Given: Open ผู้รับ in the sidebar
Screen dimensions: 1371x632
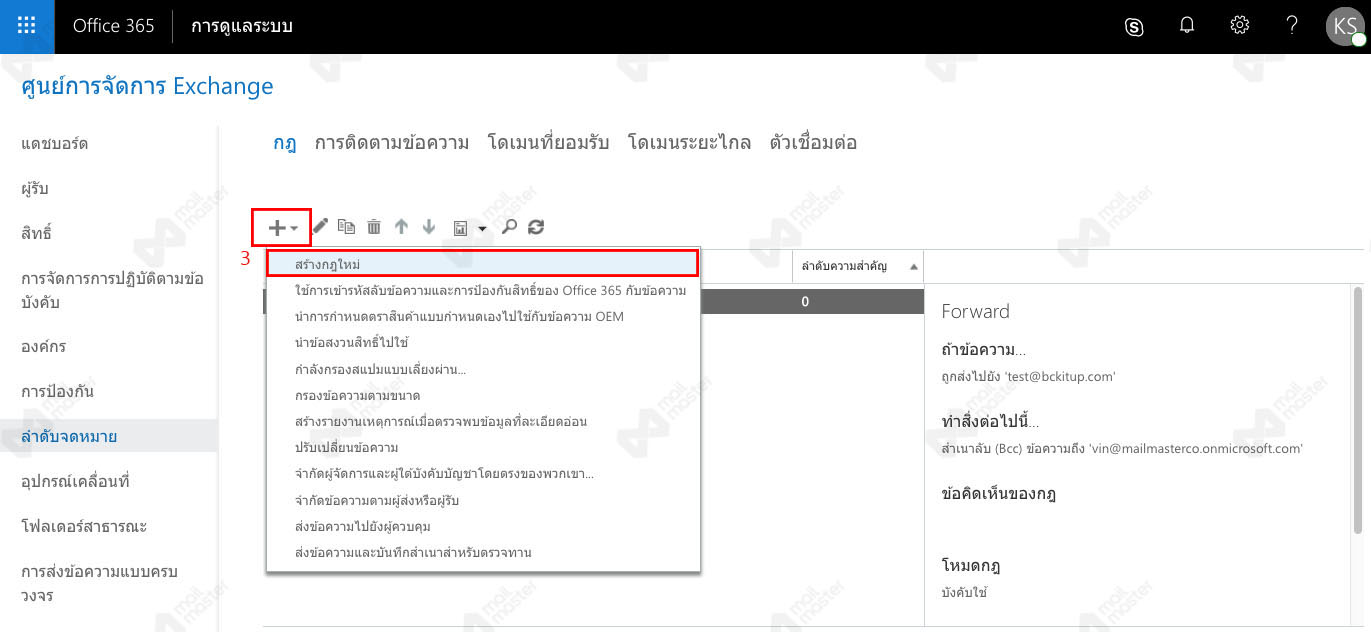Looking at the screenshot, I should [x=35, y=189].
